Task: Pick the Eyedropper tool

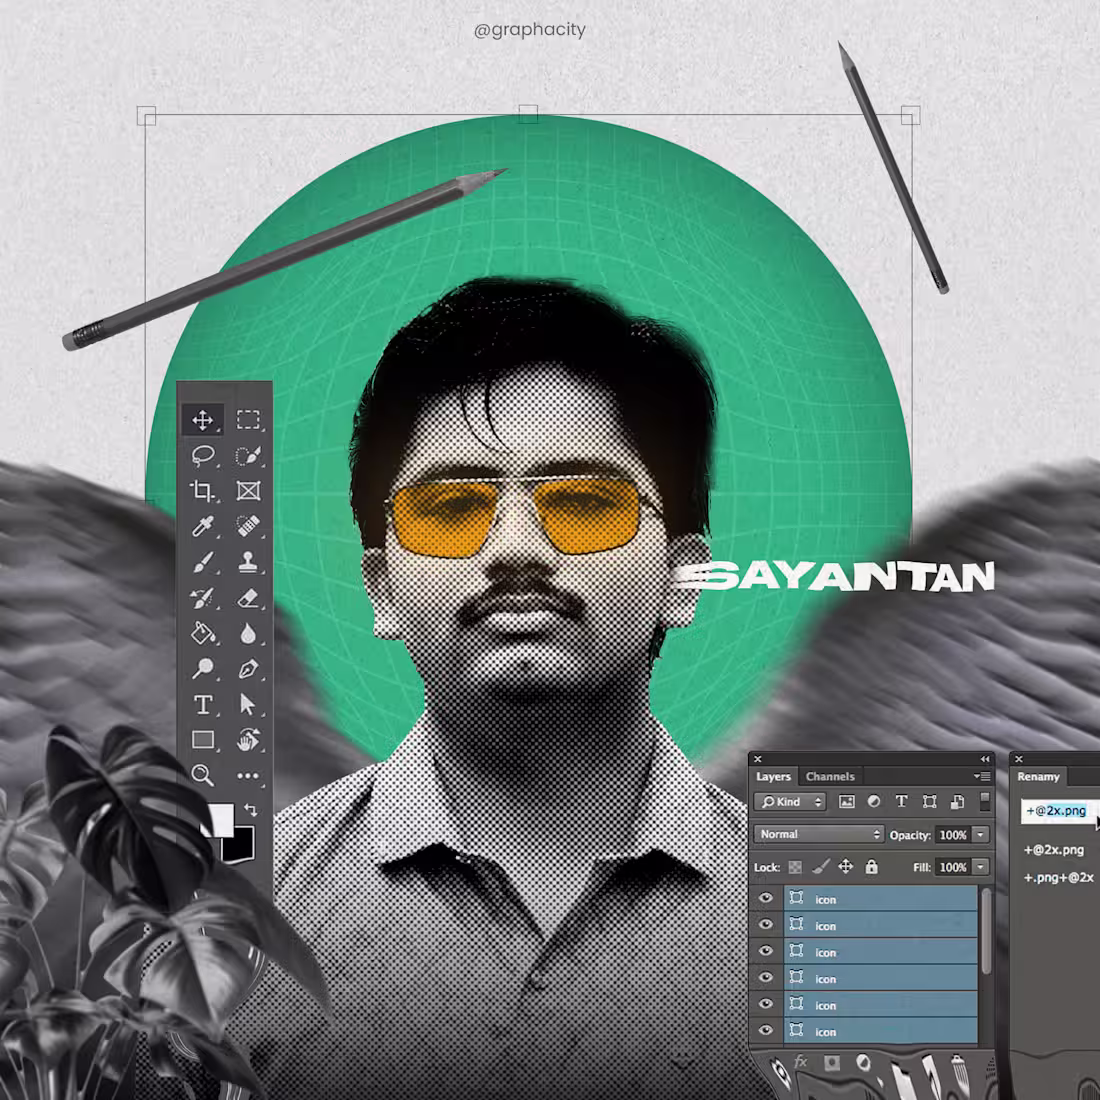Action: (x=203, y=525)
